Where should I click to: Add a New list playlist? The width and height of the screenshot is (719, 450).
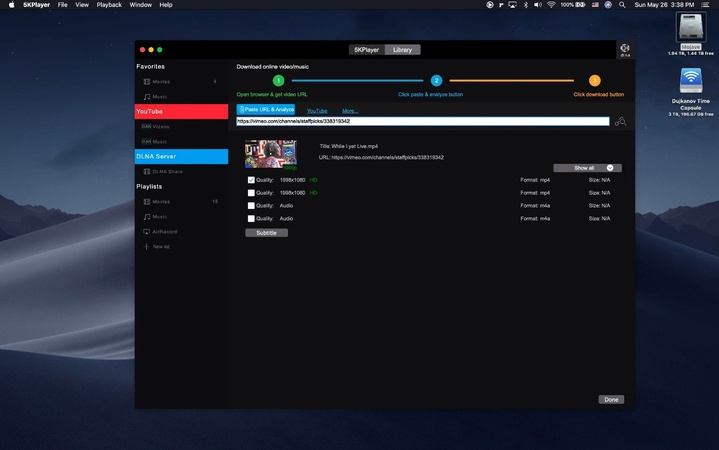click(162, 246)
